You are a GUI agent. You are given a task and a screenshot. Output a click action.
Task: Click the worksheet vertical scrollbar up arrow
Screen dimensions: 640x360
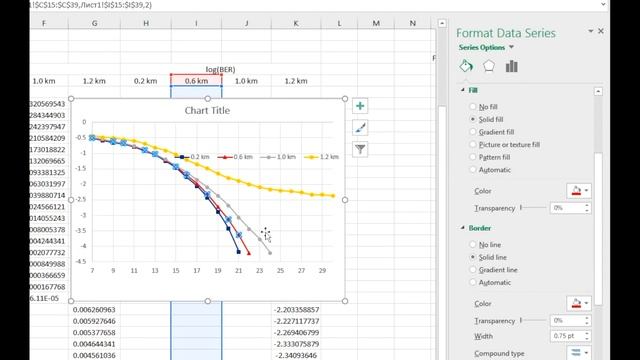coord(442,23)
